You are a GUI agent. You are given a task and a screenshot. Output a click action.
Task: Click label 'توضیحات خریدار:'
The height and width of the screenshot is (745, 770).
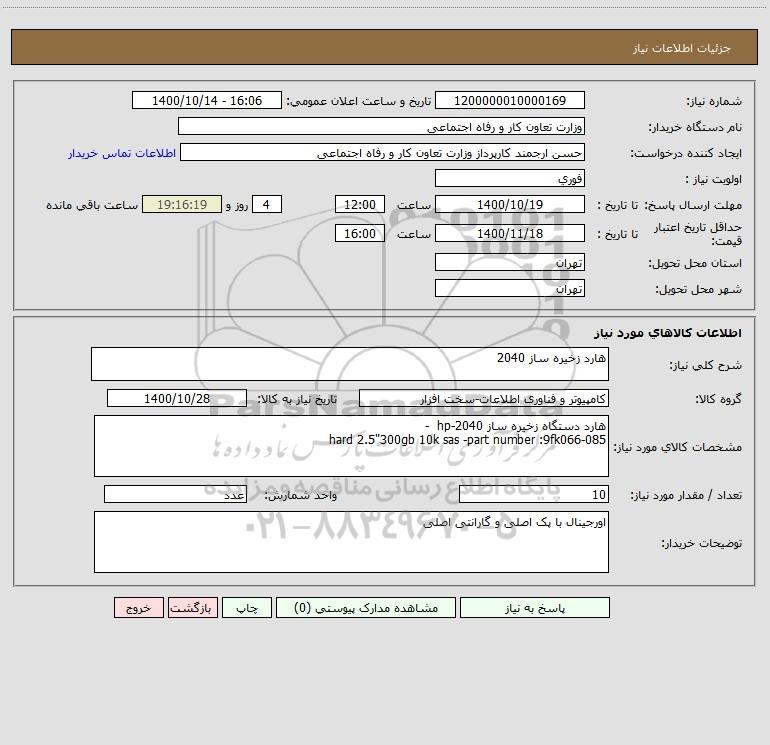click(701, 544)
